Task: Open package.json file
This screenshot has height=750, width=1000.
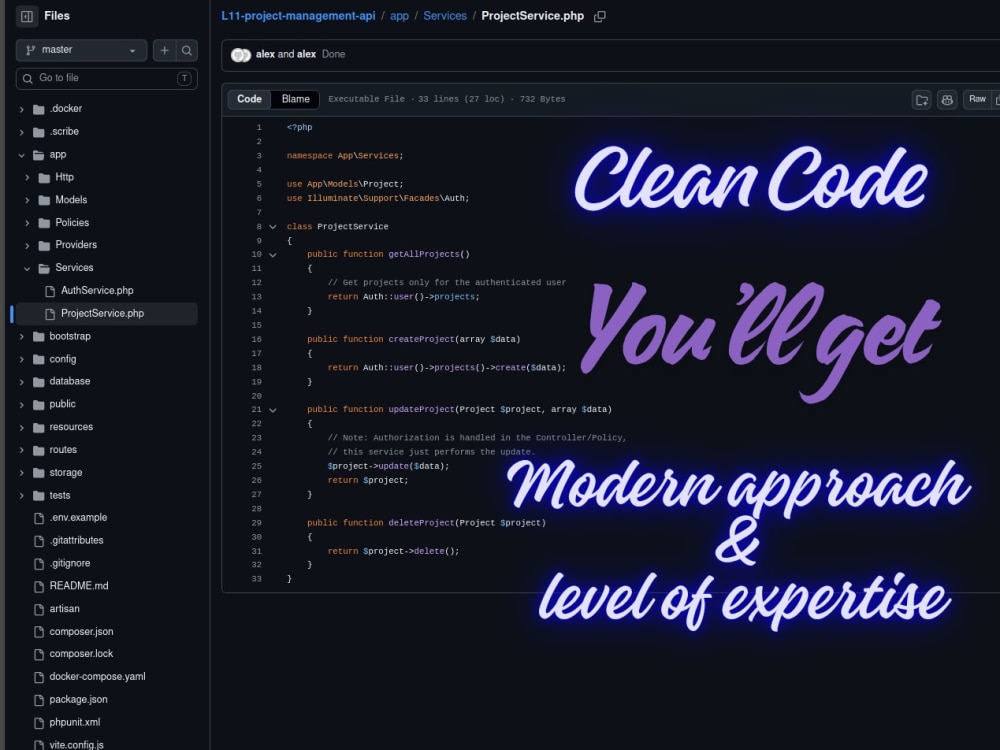Action: (78, 700)
